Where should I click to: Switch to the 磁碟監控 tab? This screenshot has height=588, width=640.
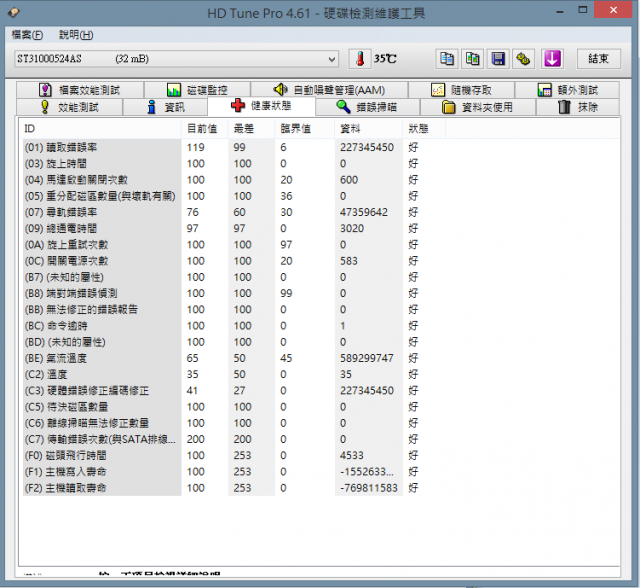point(197,90)
